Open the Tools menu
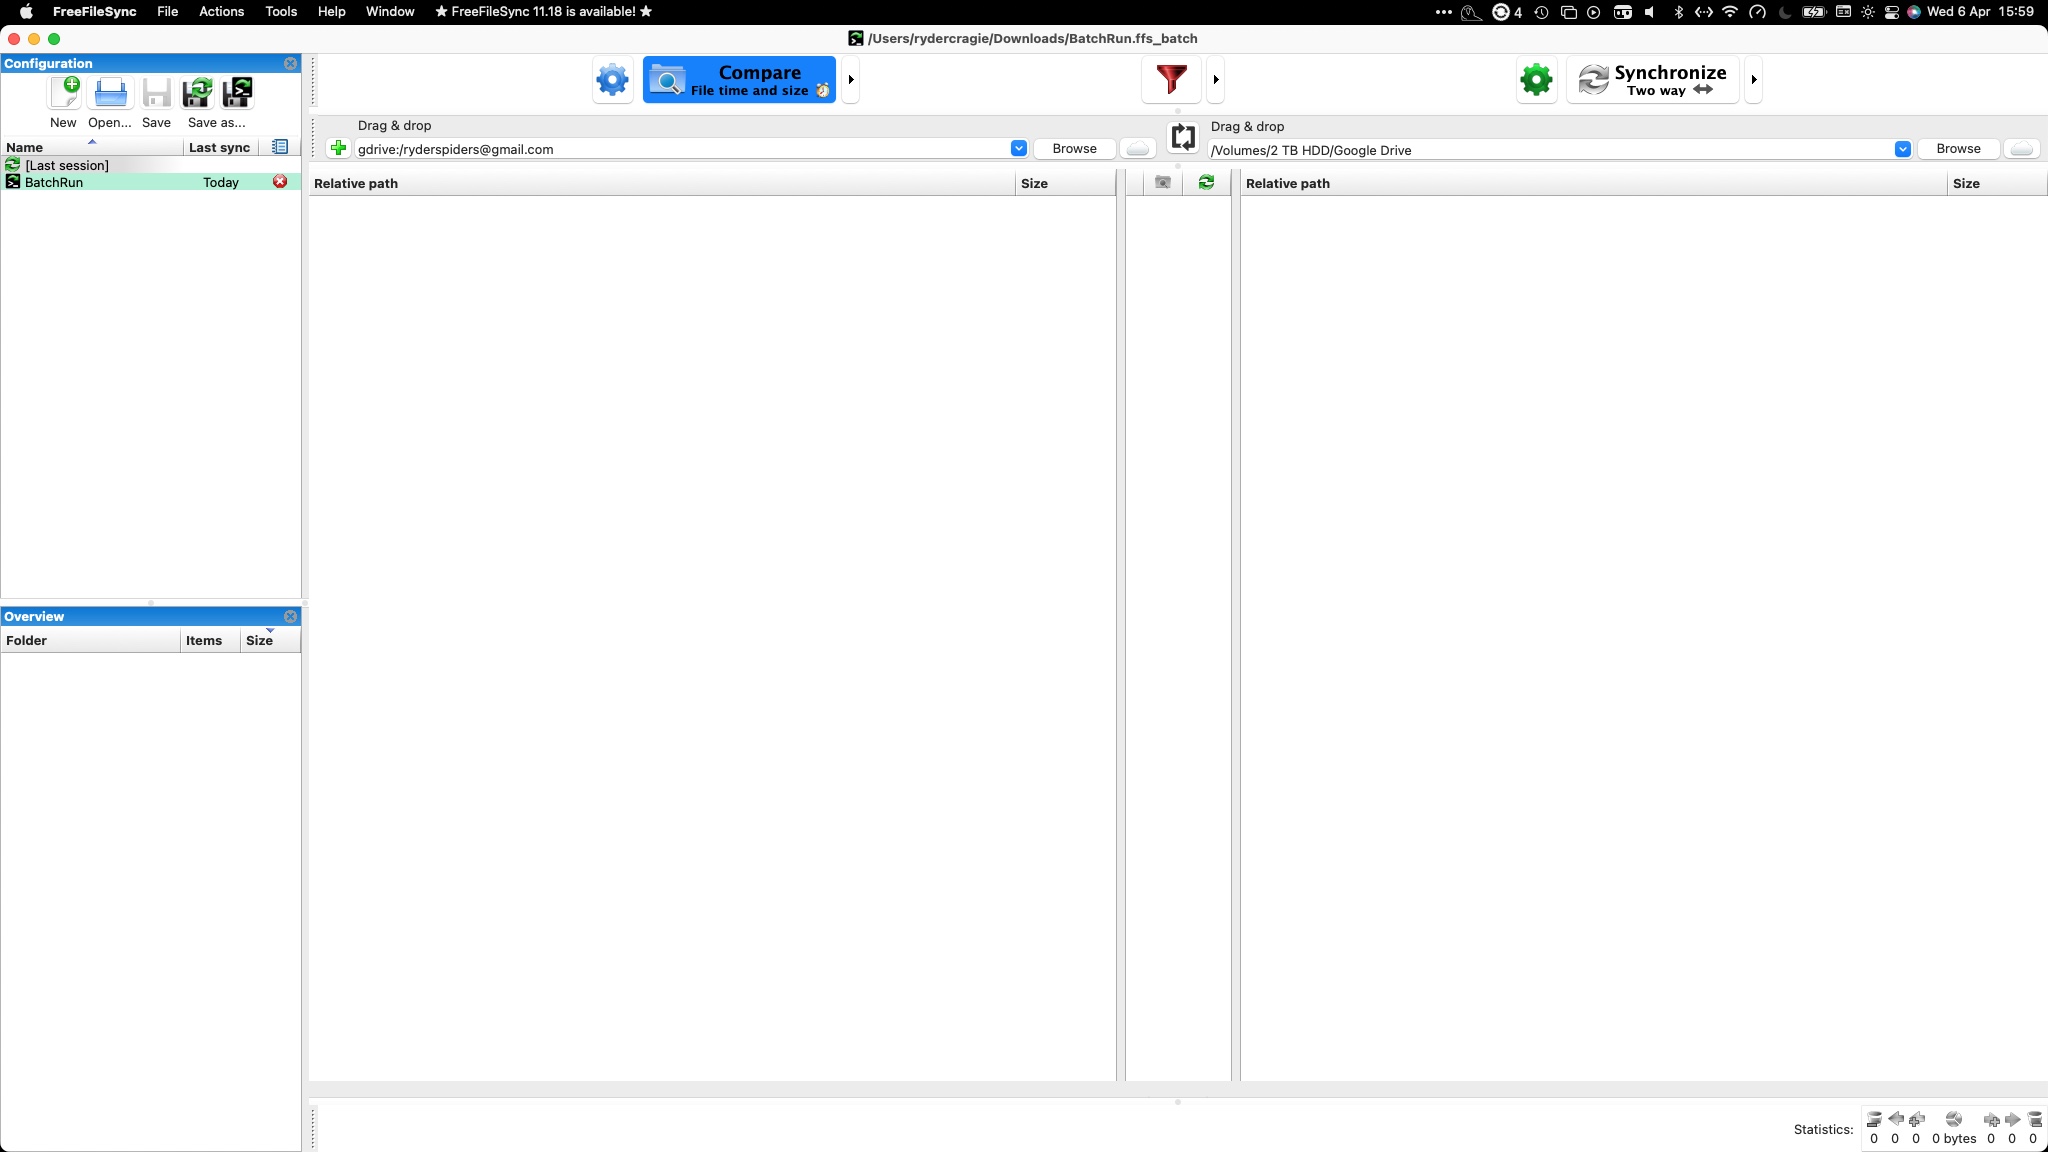2048x1152 pixels. coord(281,12)
